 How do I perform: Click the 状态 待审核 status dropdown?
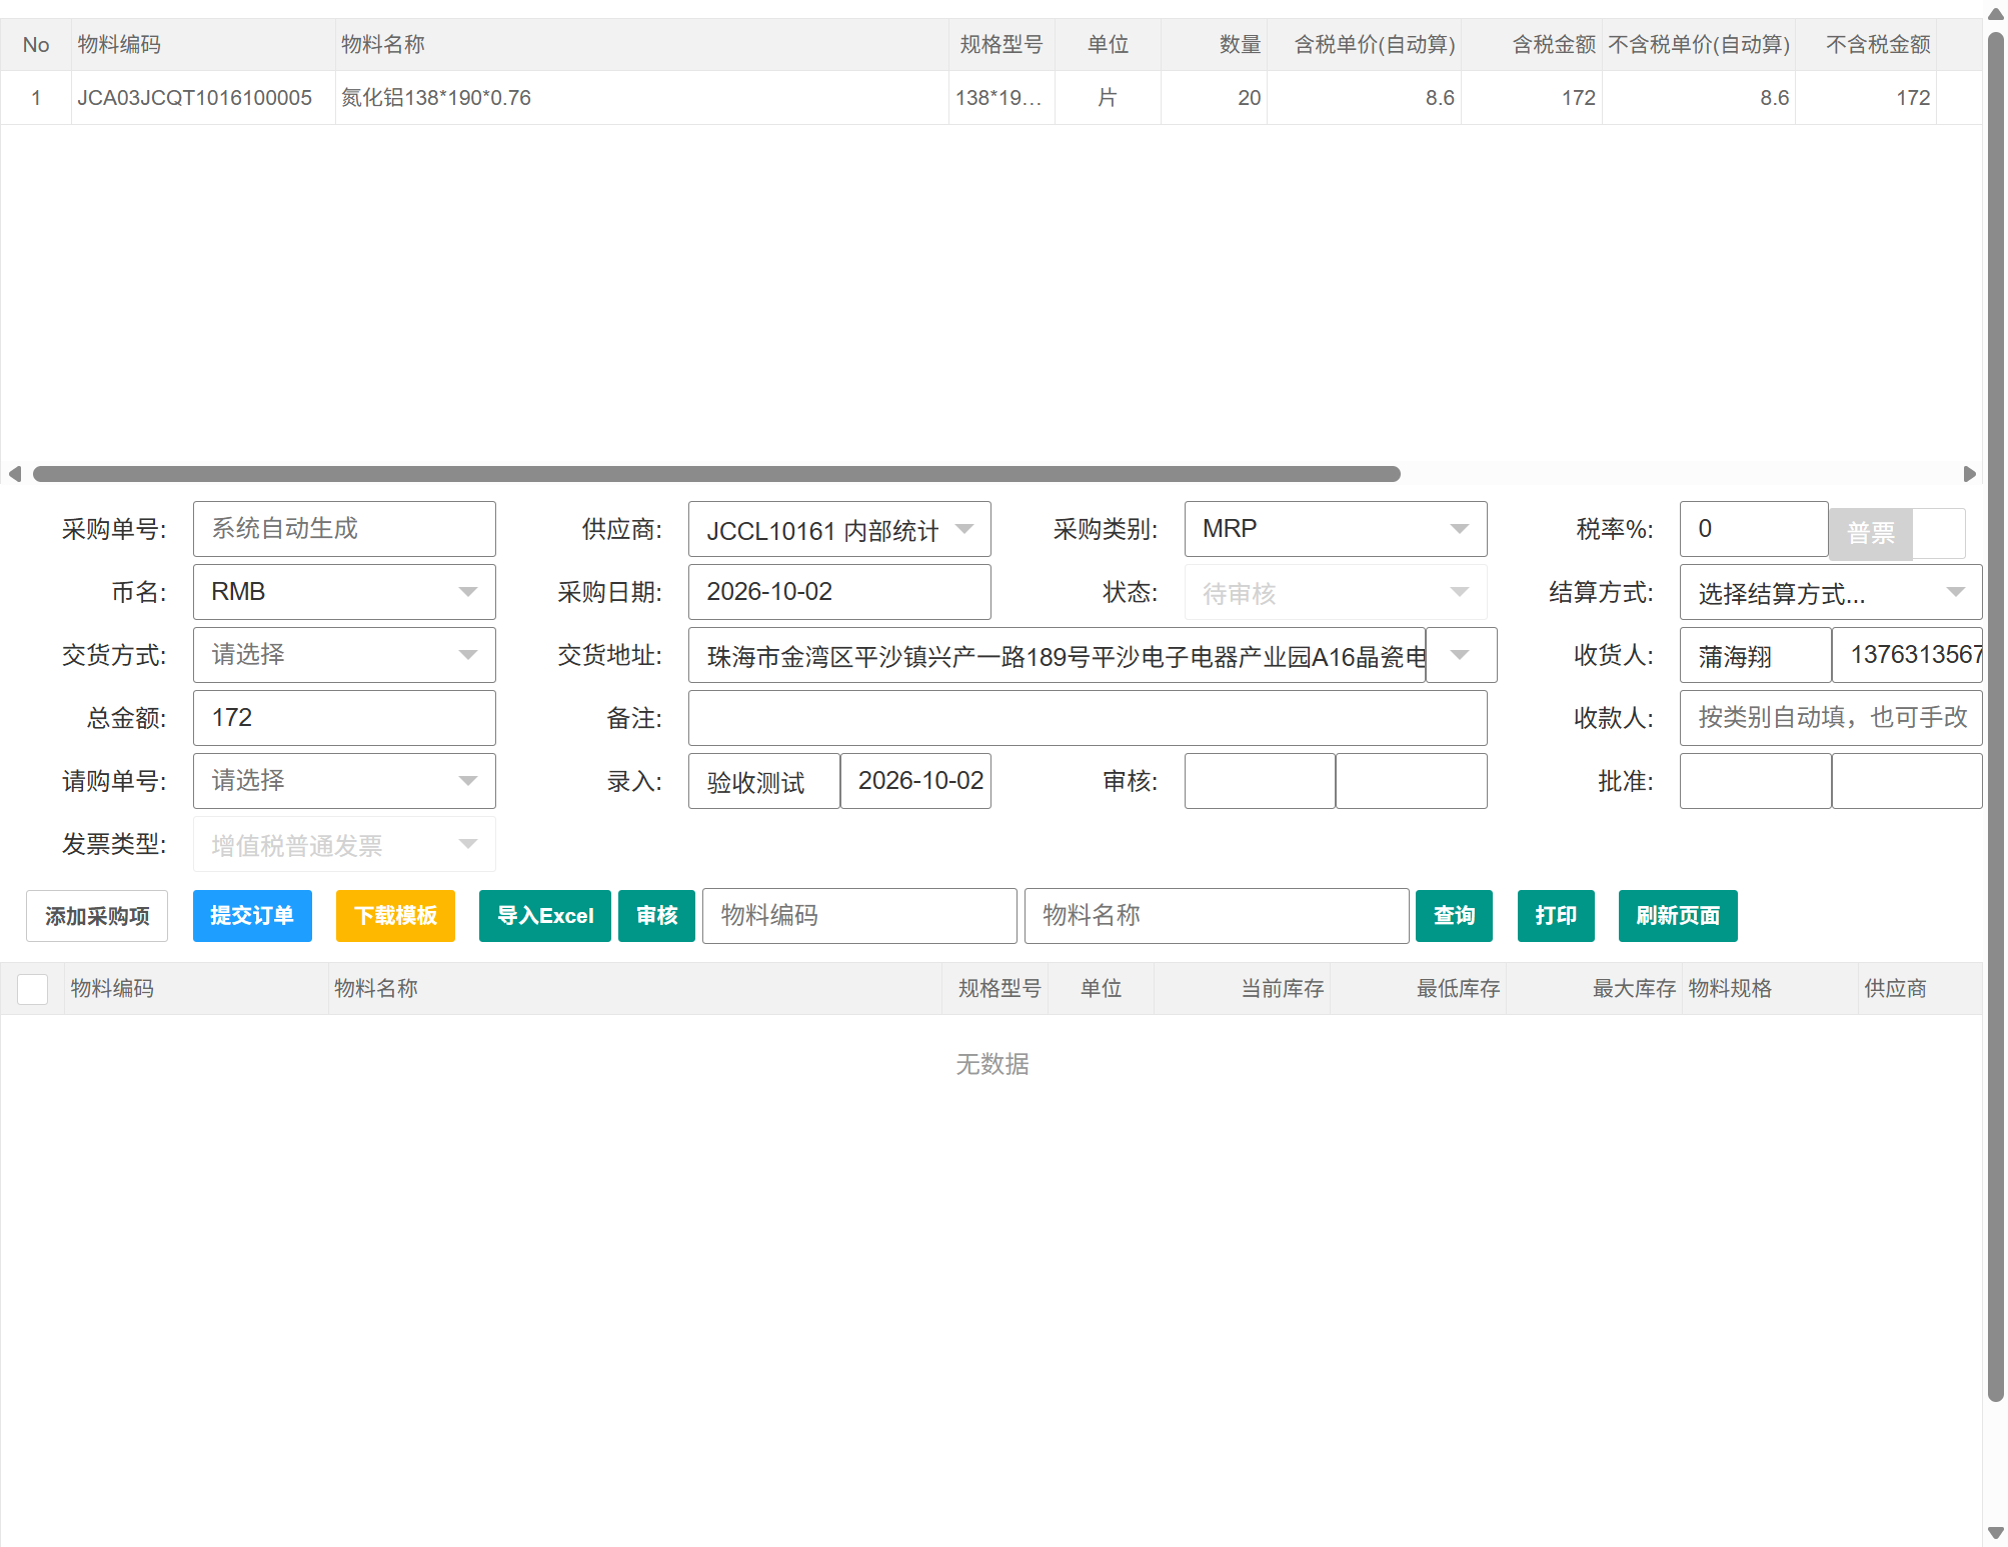[1335, 592]
